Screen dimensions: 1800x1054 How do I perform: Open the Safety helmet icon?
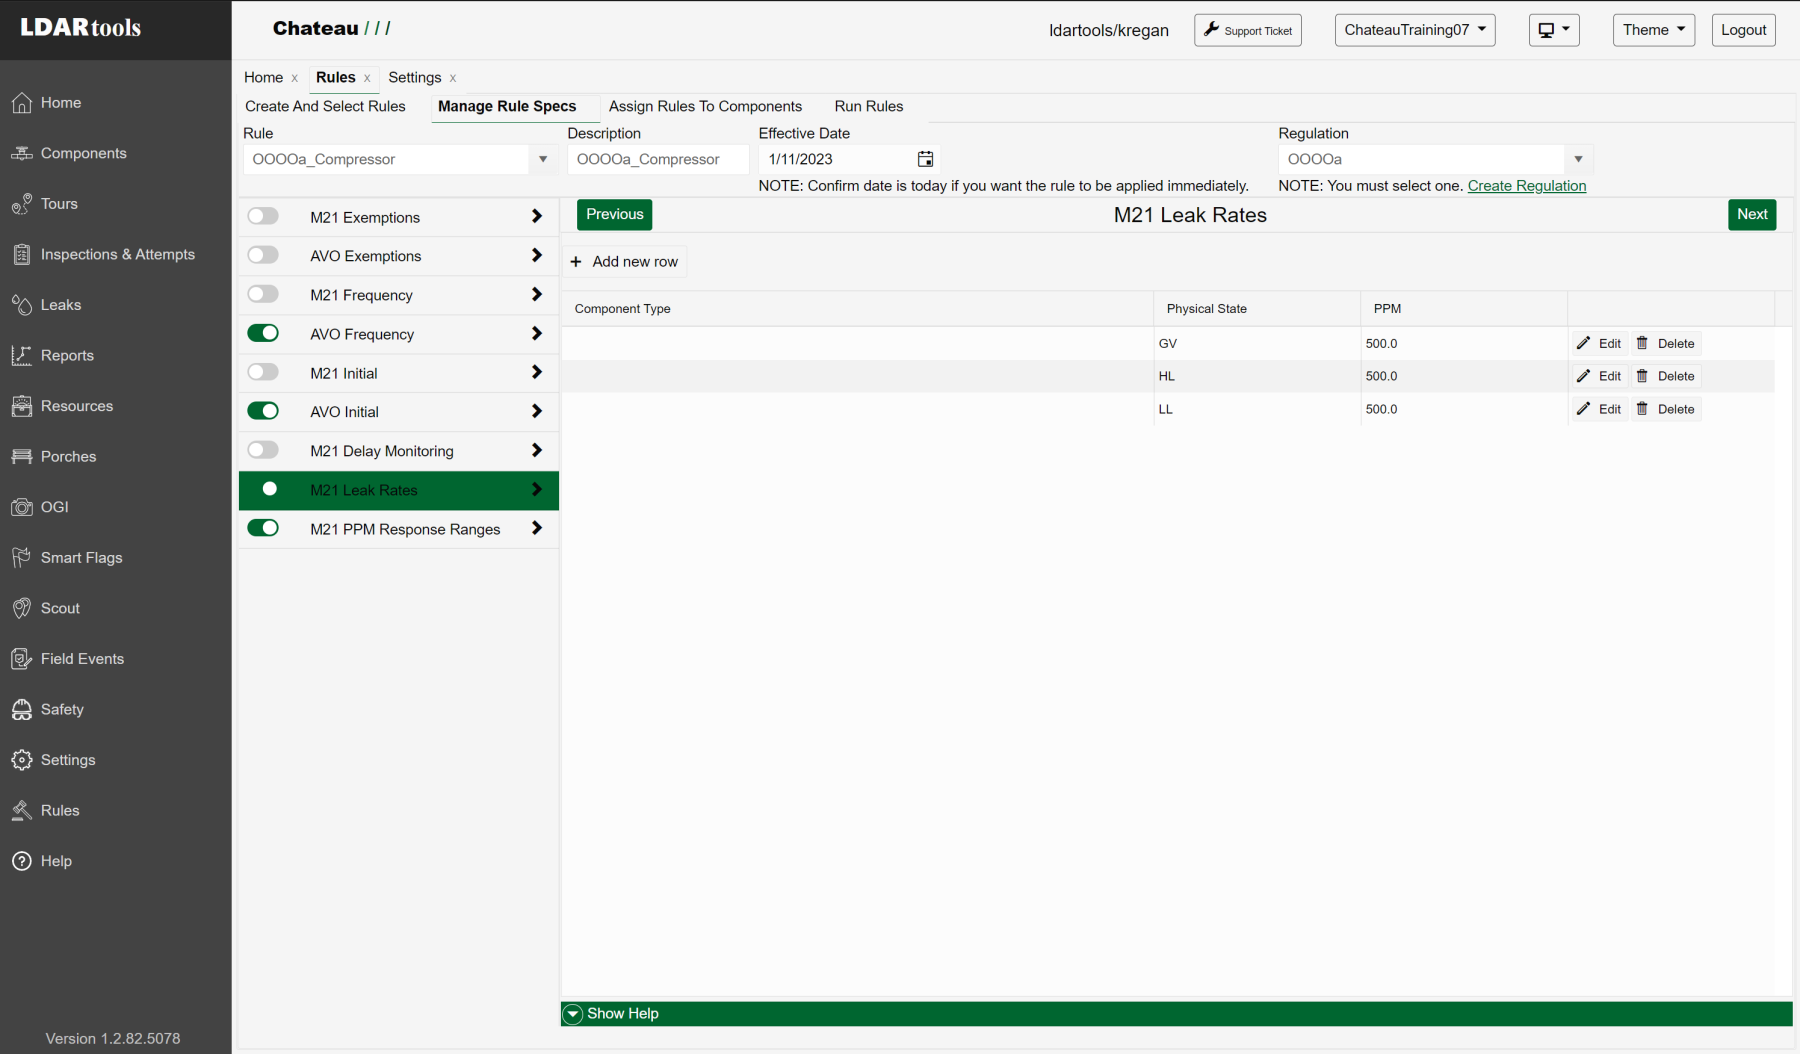[x=22, y=709]
